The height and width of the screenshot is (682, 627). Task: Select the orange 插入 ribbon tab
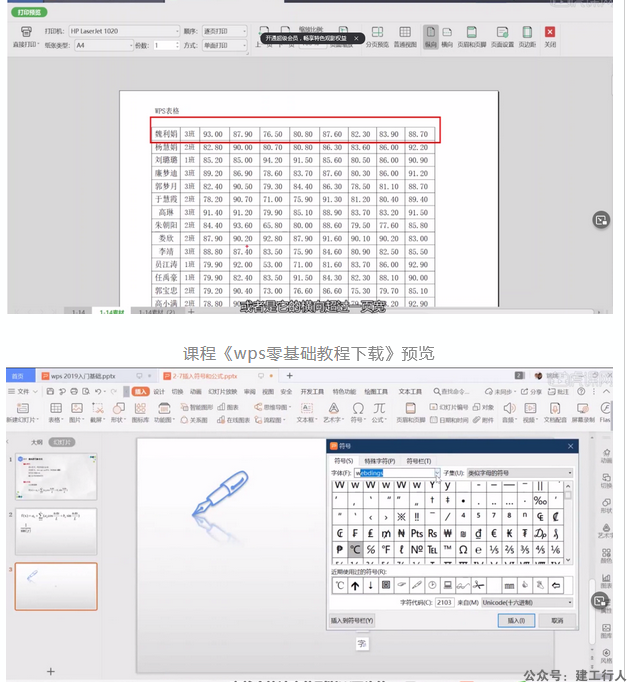click(x=140, y=391)
